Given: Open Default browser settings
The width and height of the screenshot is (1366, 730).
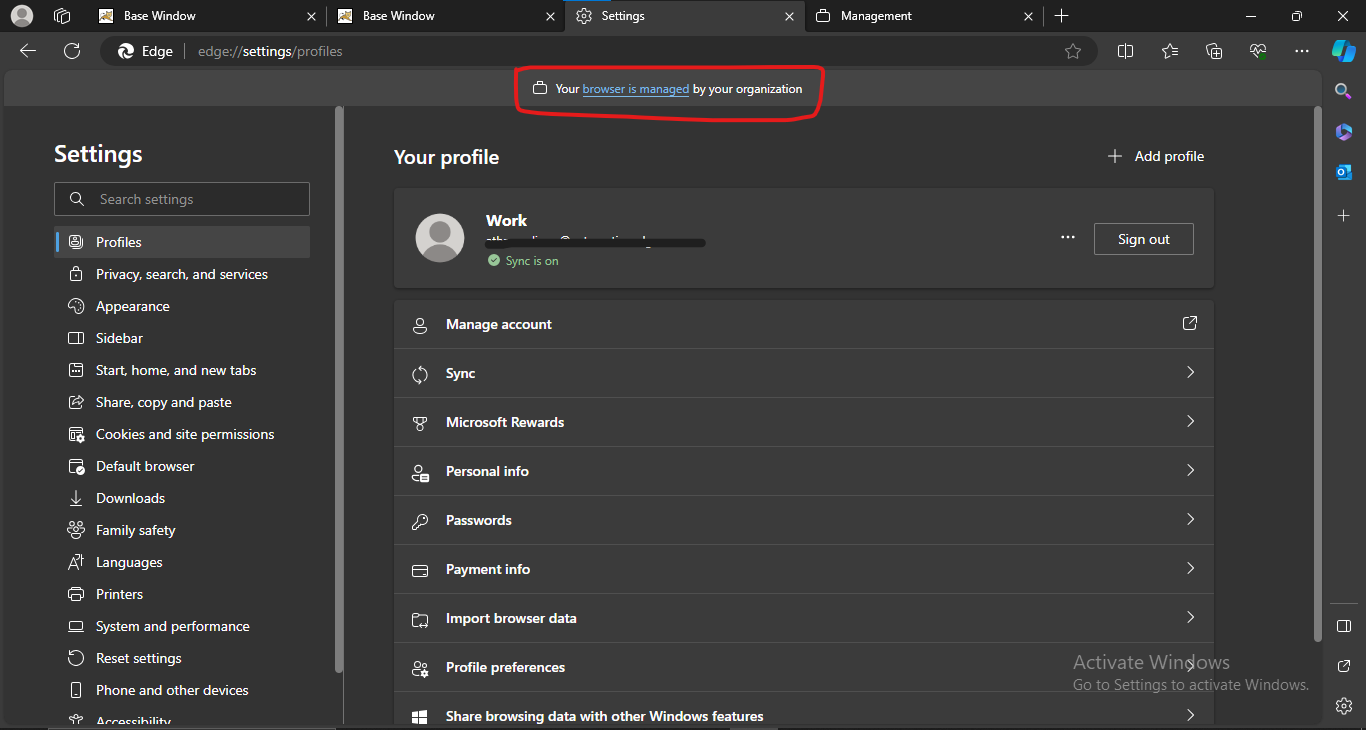Looking at the screenshot, I should point(182,466).
